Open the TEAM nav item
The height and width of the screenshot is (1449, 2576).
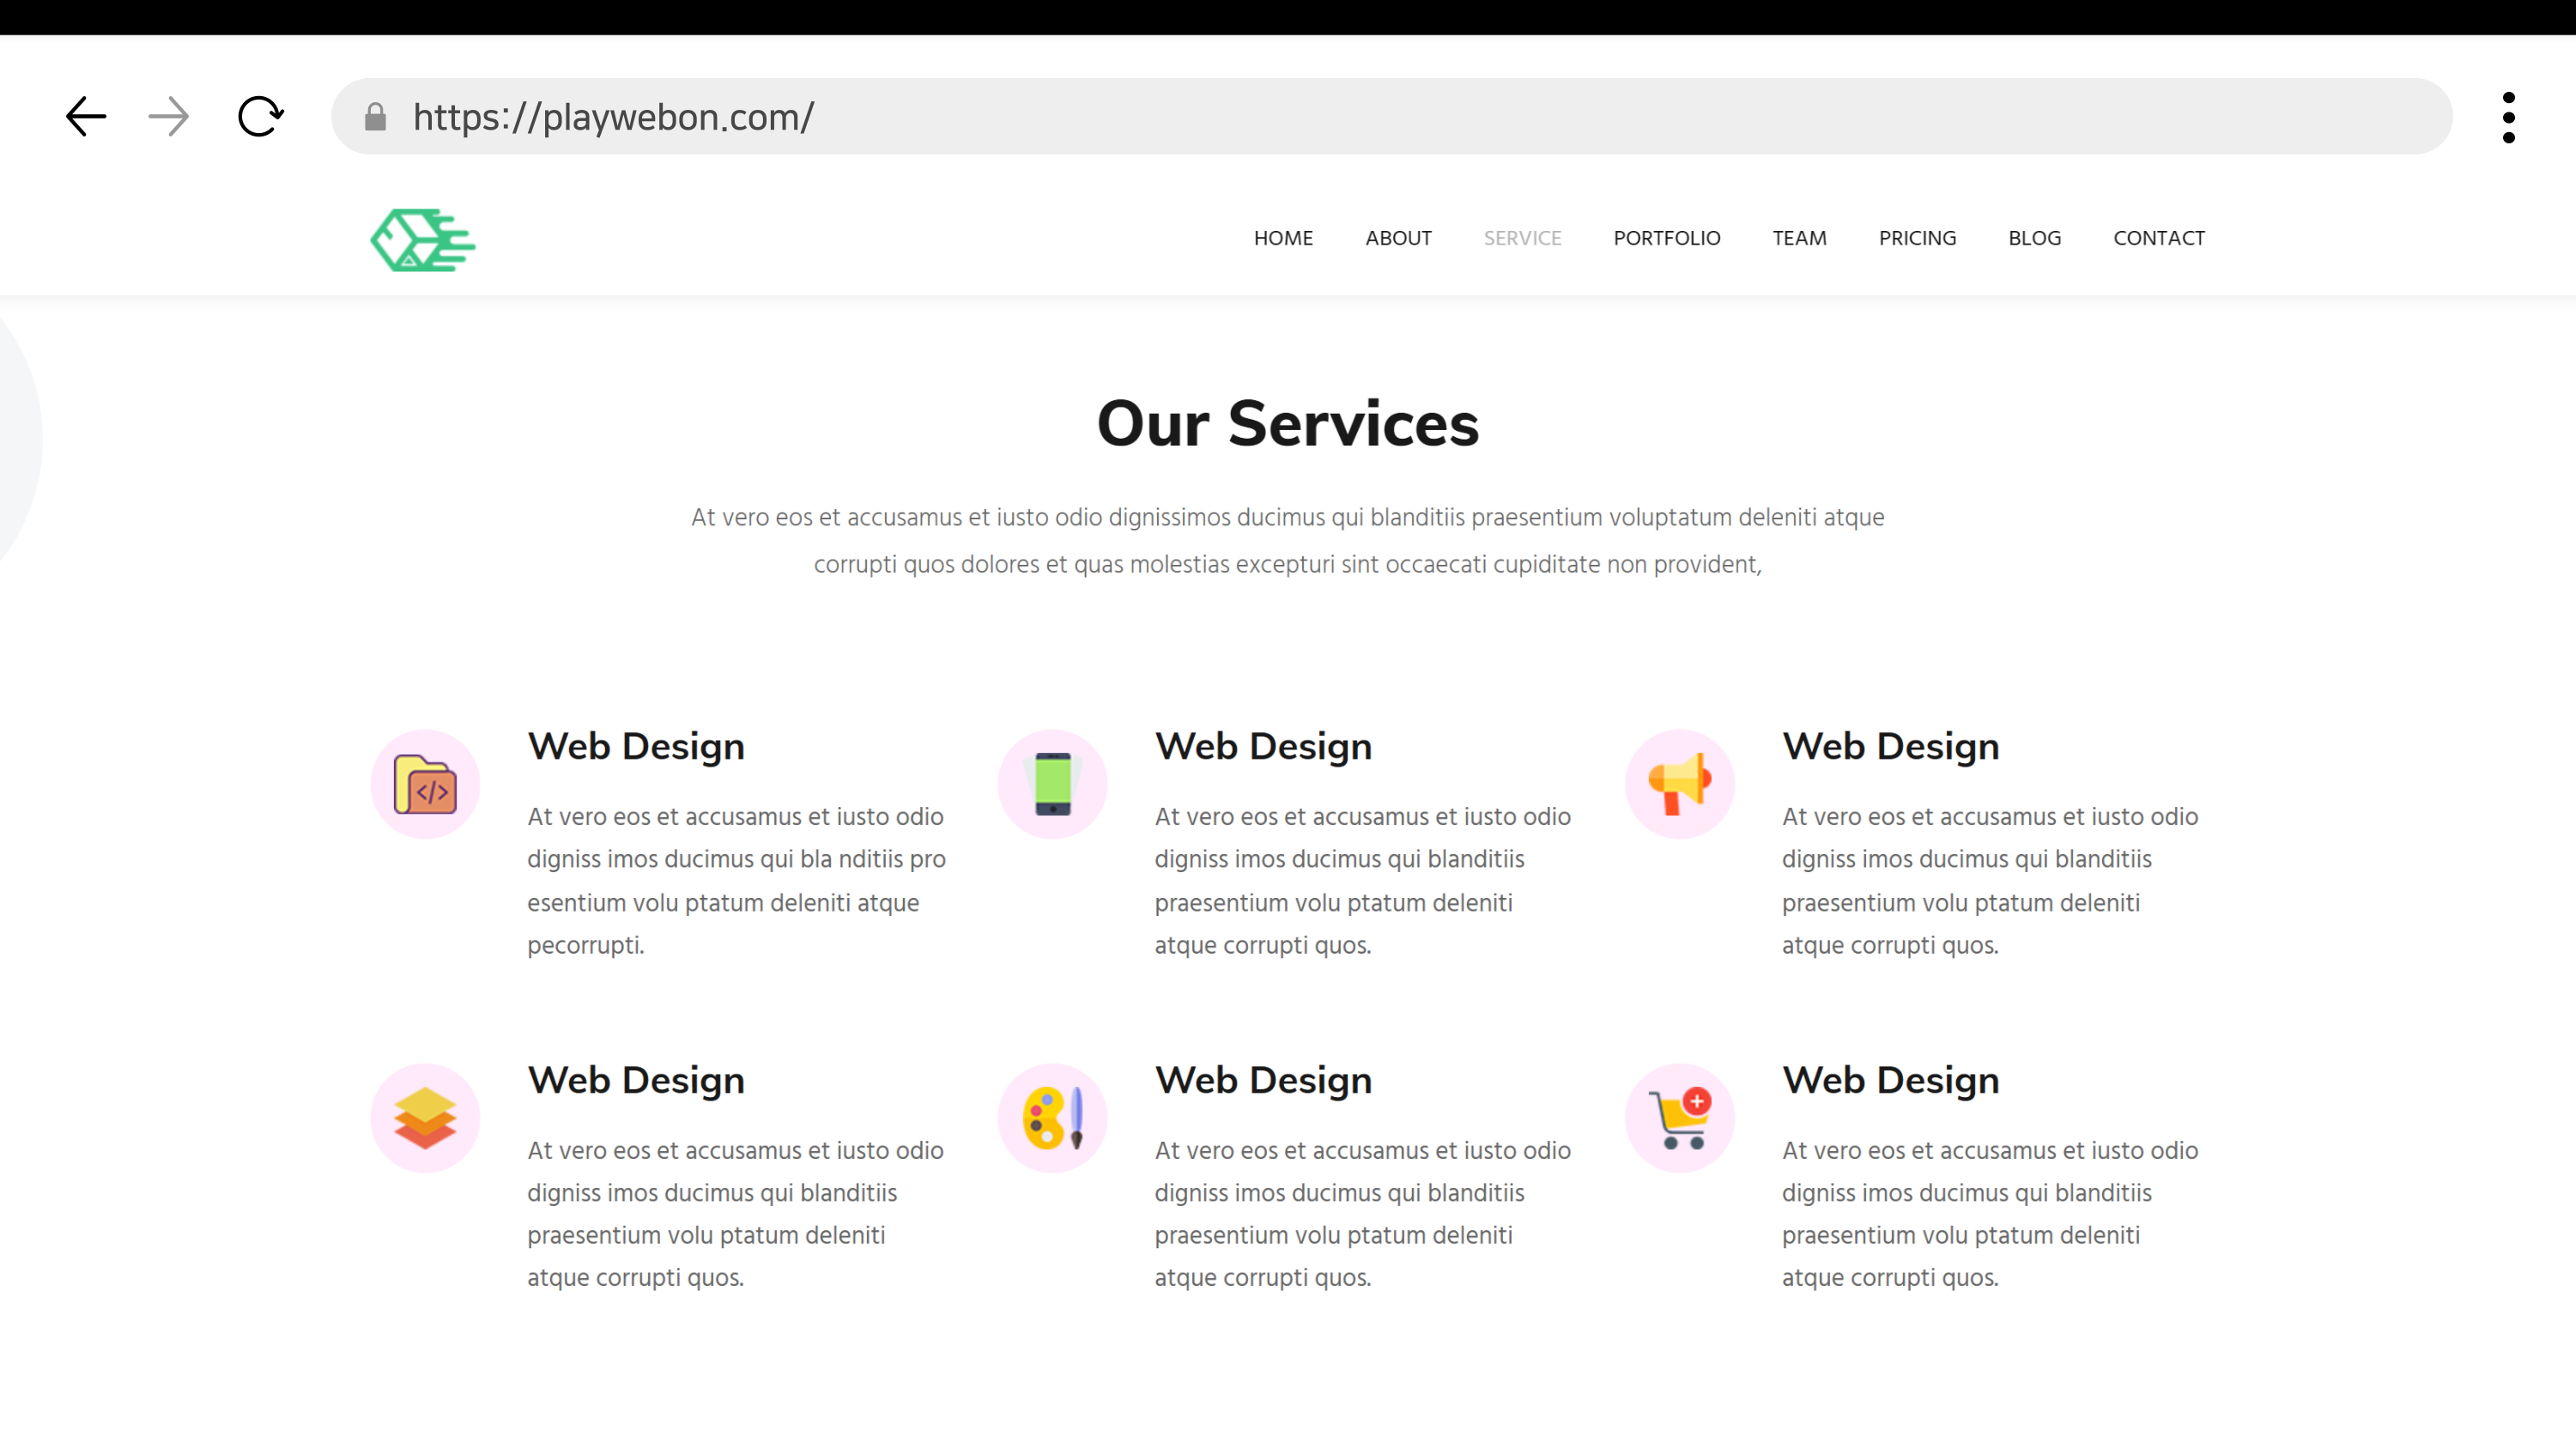[1799, 238]
